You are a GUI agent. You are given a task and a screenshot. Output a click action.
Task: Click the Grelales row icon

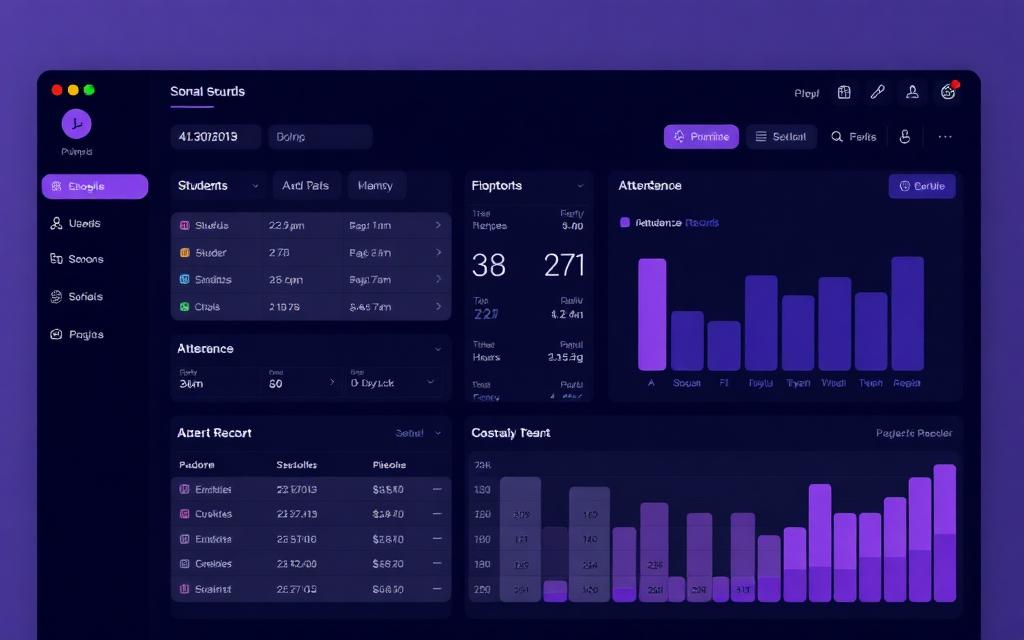(x=185, y=564)
